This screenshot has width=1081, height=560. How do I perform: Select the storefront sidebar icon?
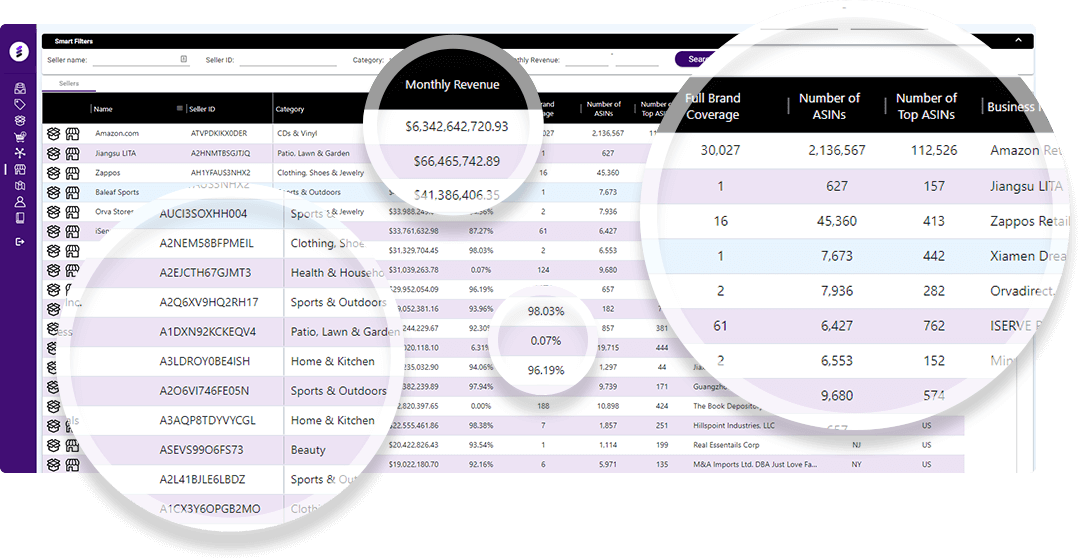(20, 169)
